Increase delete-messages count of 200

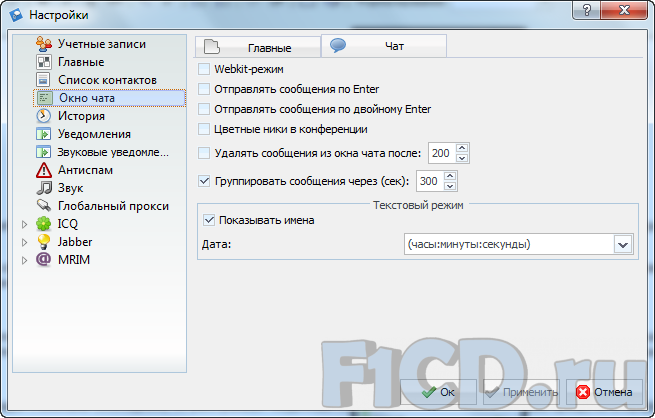[x=462, y=148]
